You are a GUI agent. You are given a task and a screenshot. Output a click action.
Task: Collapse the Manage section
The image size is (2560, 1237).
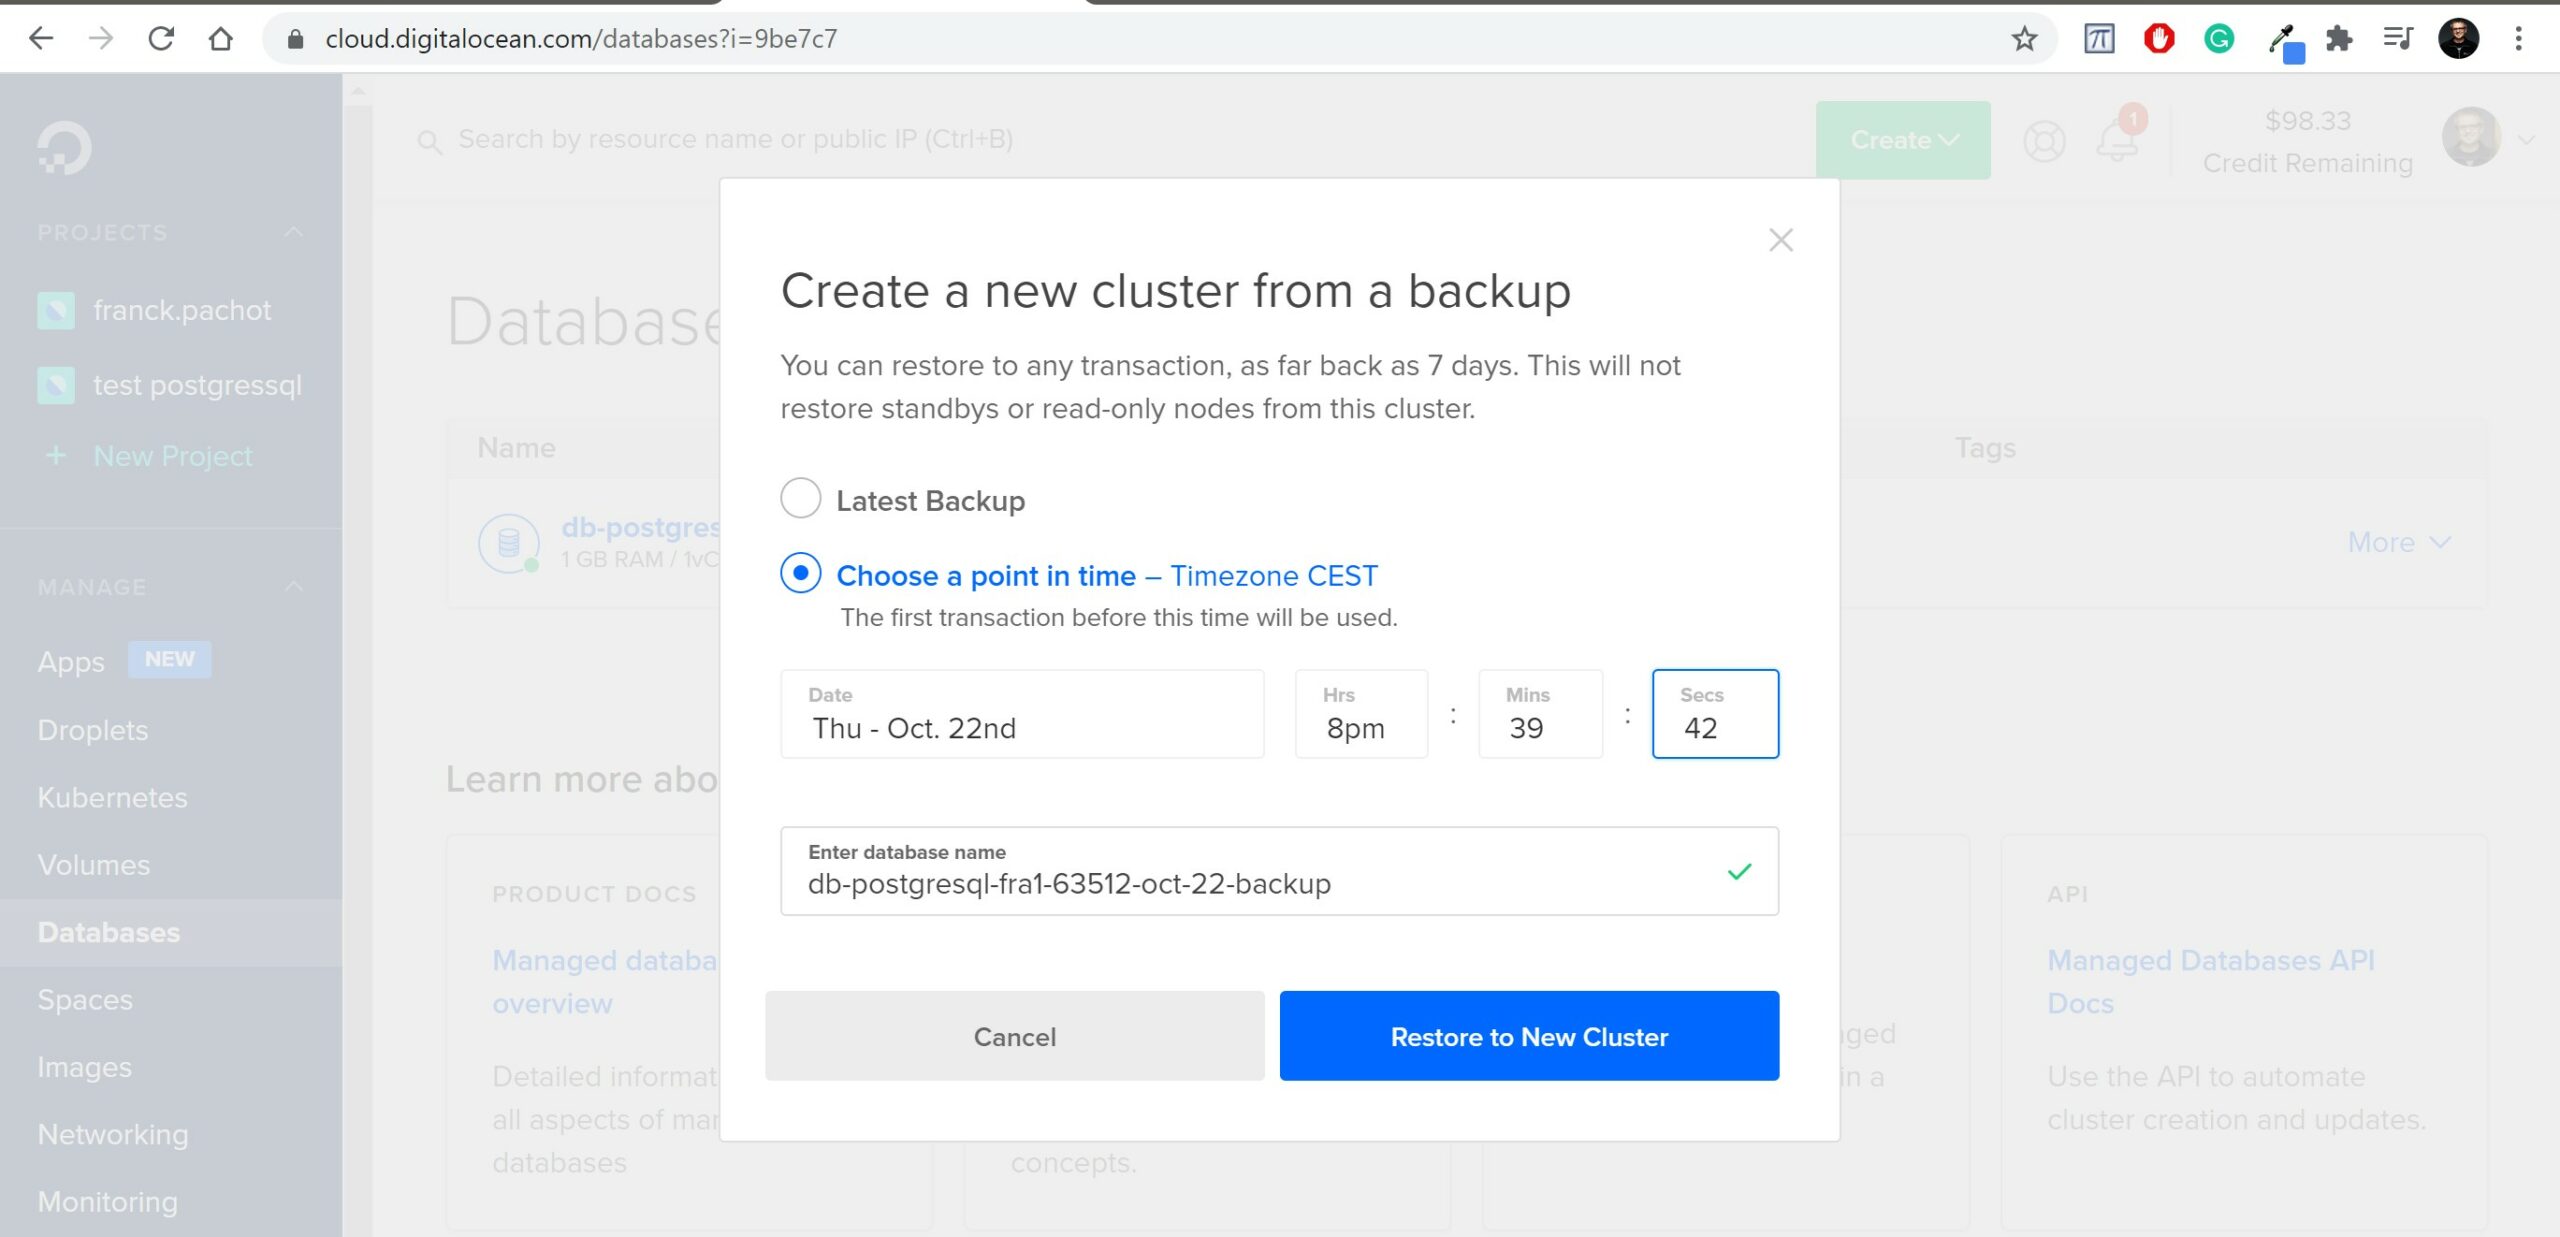click(293, 586)
